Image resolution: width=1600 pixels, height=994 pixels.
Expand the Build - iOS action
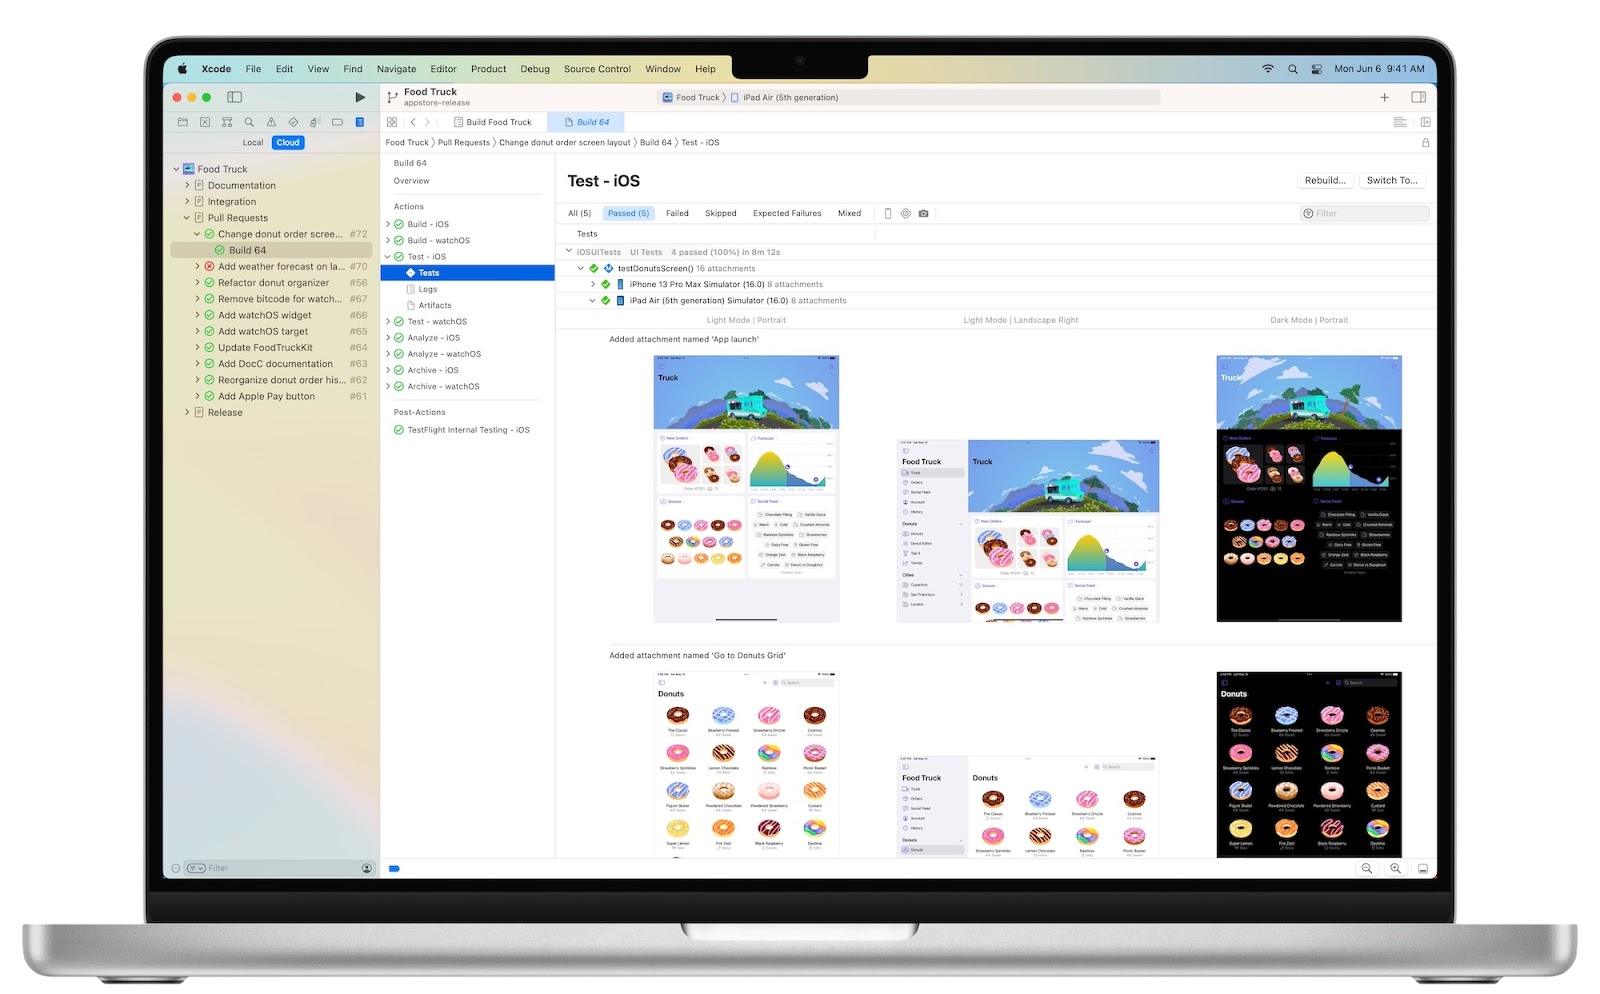(x=388, y=224)
